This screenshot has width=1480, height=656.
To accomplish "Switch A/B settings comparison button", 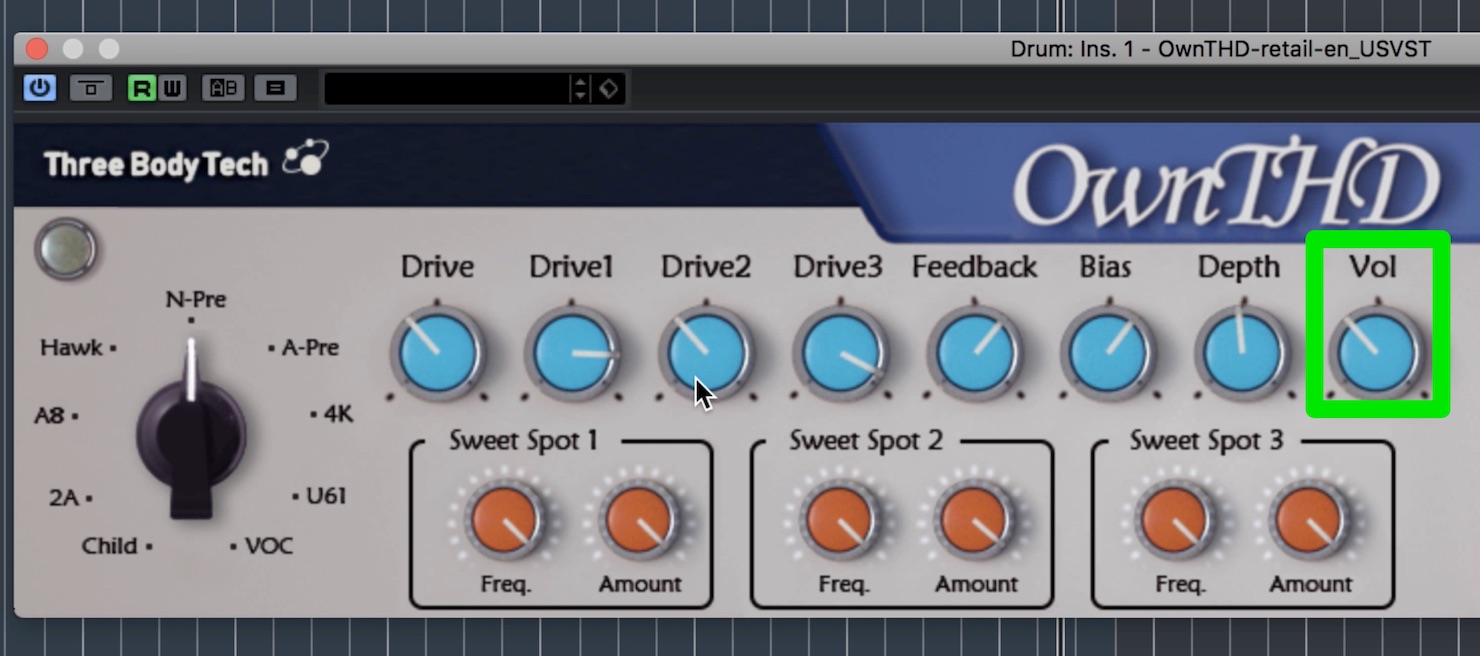I will pyautogui.click(x=223, y=88).
